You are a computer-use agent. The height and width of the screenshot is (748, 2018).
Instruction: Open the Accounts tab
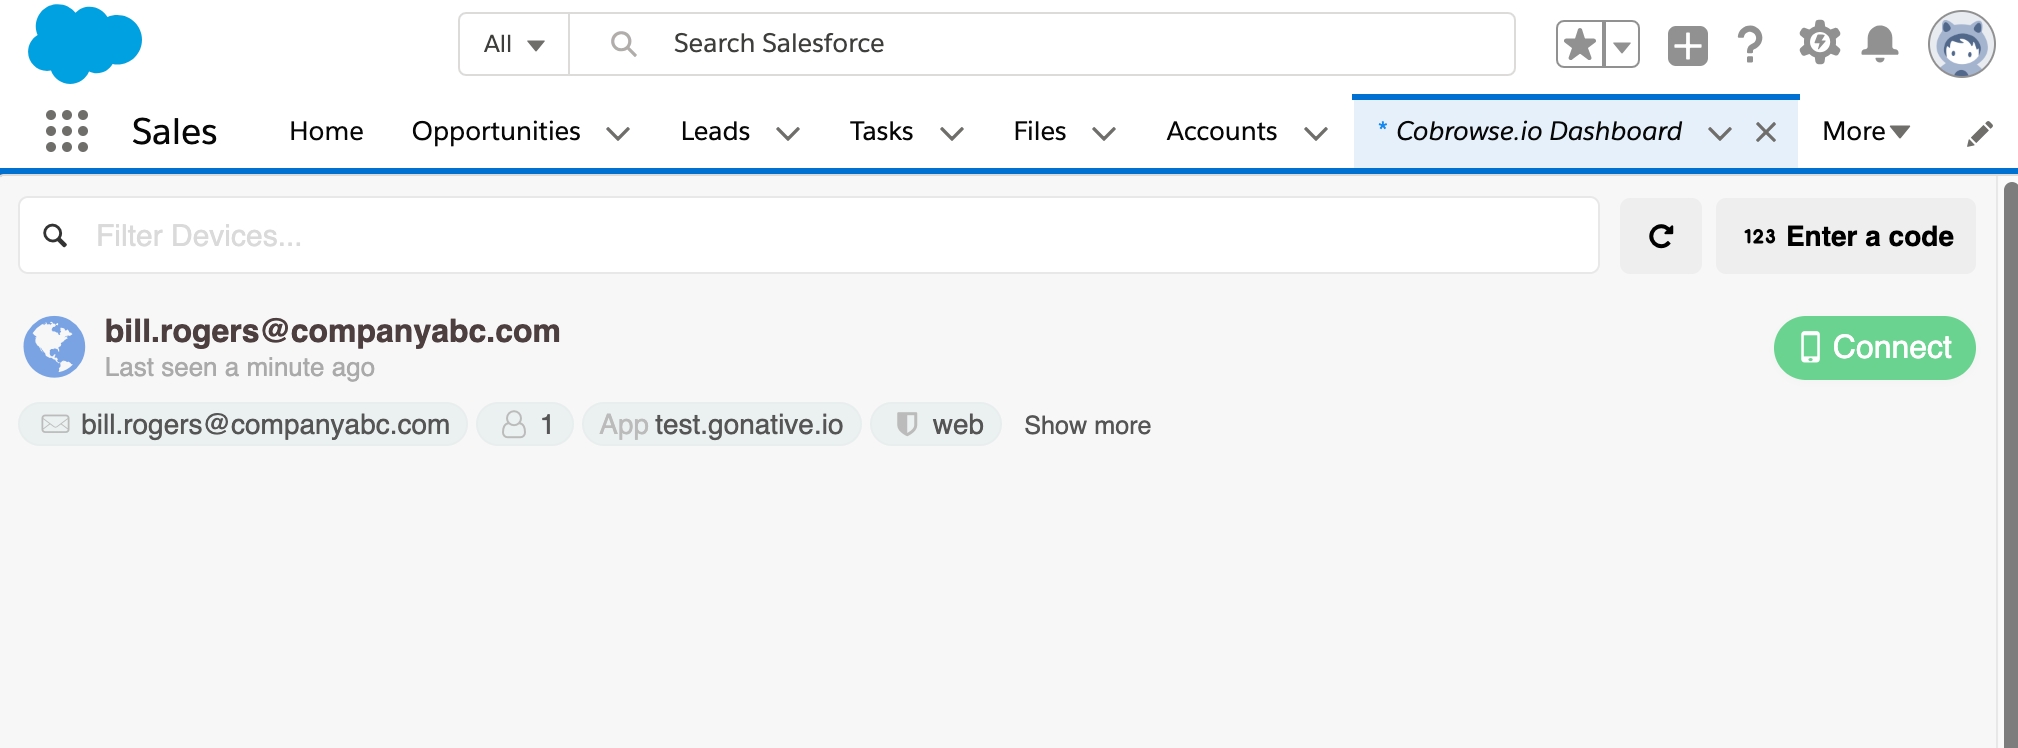tap(1222, 131)
